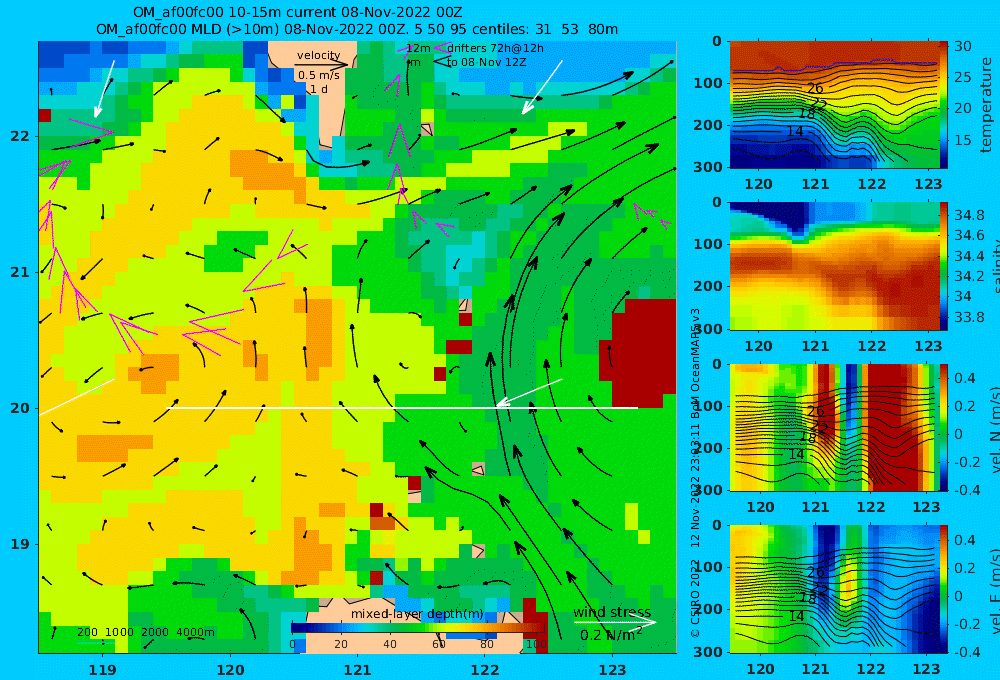Click the '40' tick on the mixed-layer colorbar
Viewport: 1000px width, 680px height.
tap(390, 644)
